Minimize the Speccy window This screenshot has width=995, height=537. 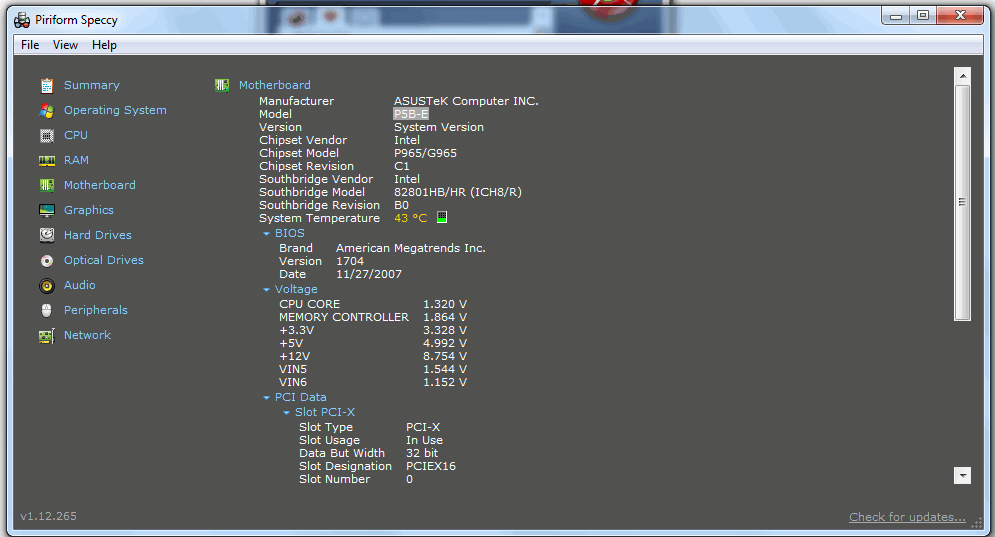(x=895, y=17)
